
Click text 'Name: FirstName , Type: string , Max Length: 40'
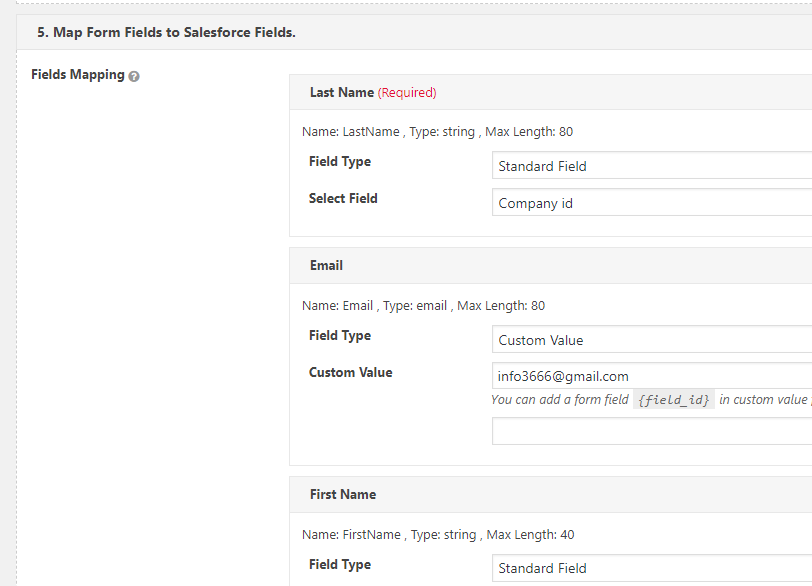(x=438, y=534)
